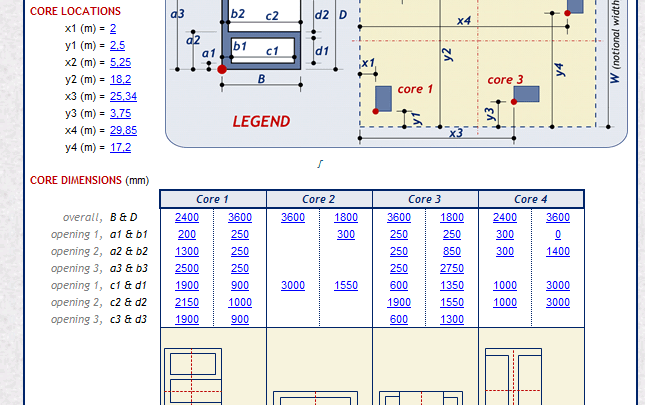Click the CORE DIMENSIONS heading
Screen dimensions: 645x405
76,180
